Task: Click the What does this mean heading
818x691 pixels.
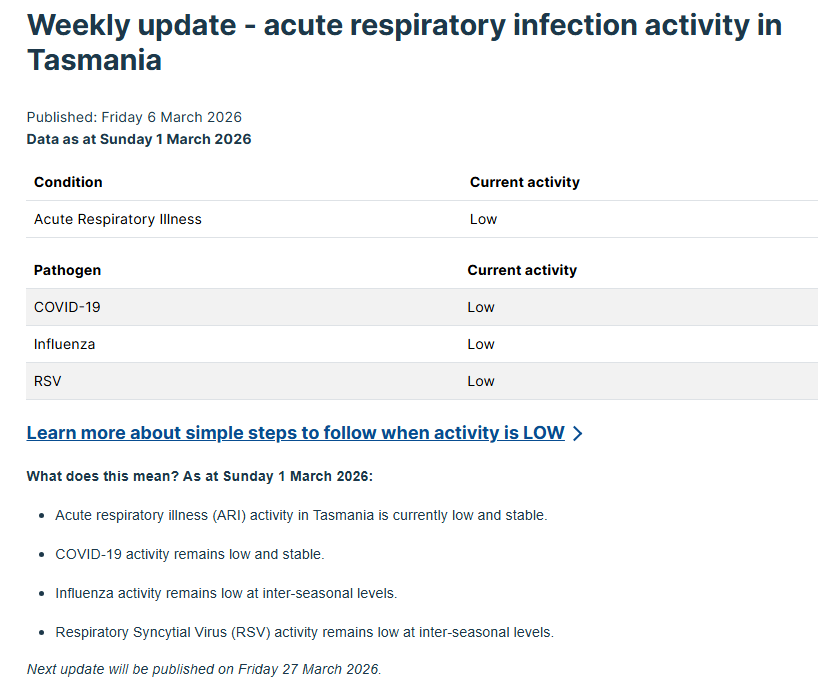Action: (x=199, y=476)
